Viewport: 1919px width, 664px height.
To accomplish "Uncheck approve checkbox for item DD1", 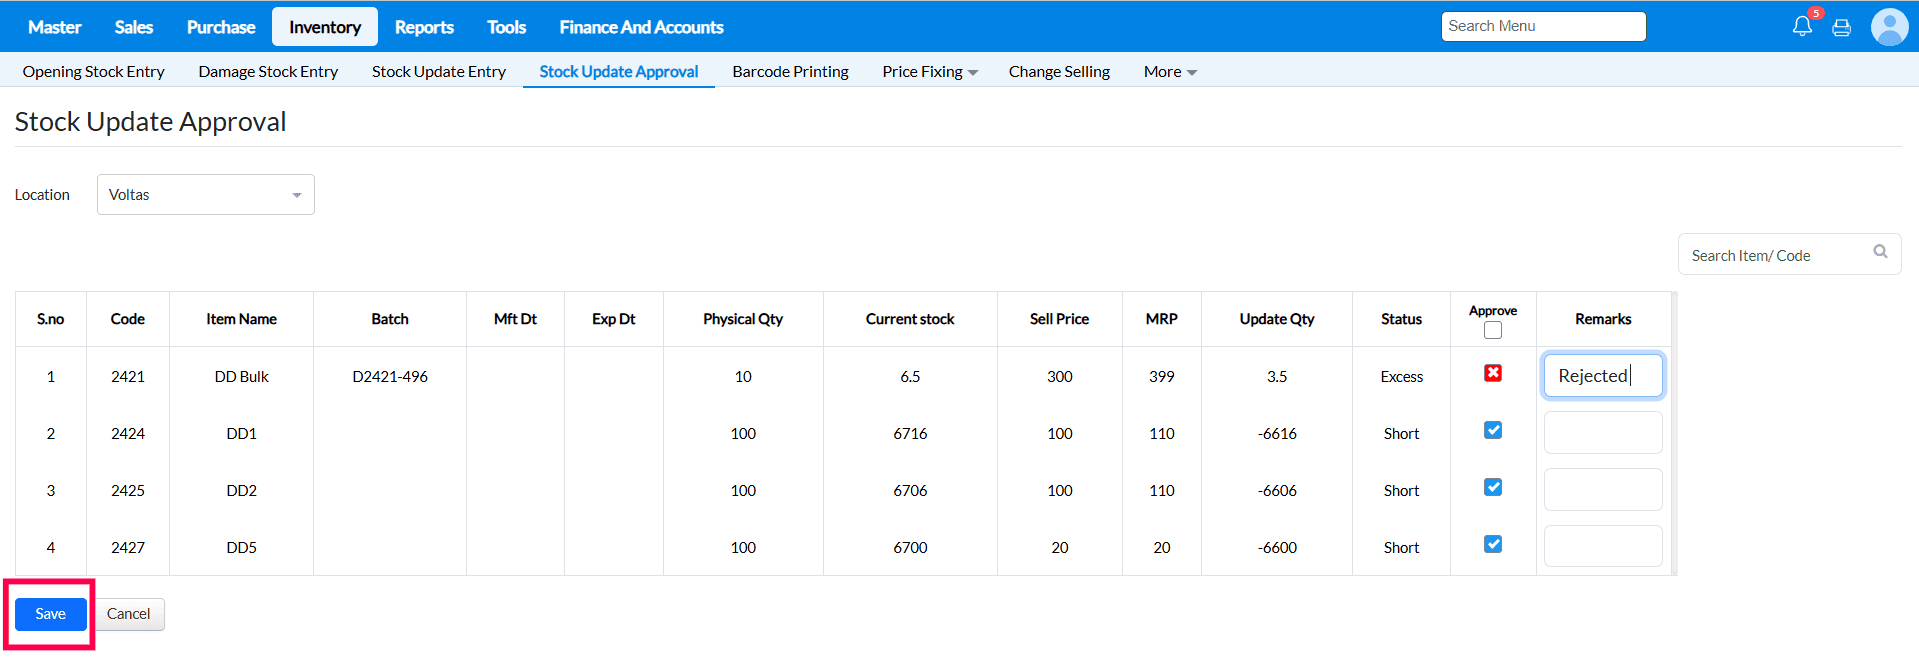I will [x=1493, y=431].
